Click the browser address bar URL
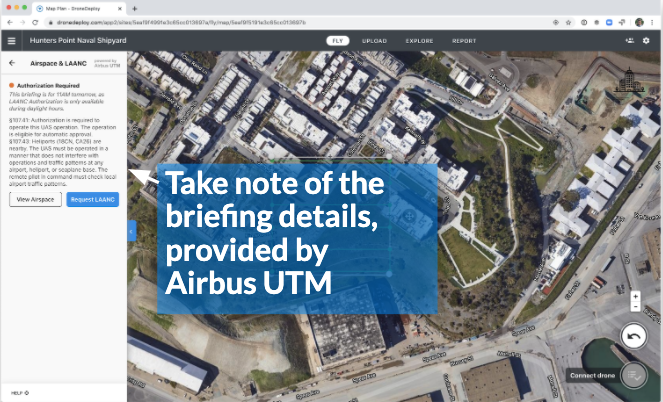 pos(181,22)
